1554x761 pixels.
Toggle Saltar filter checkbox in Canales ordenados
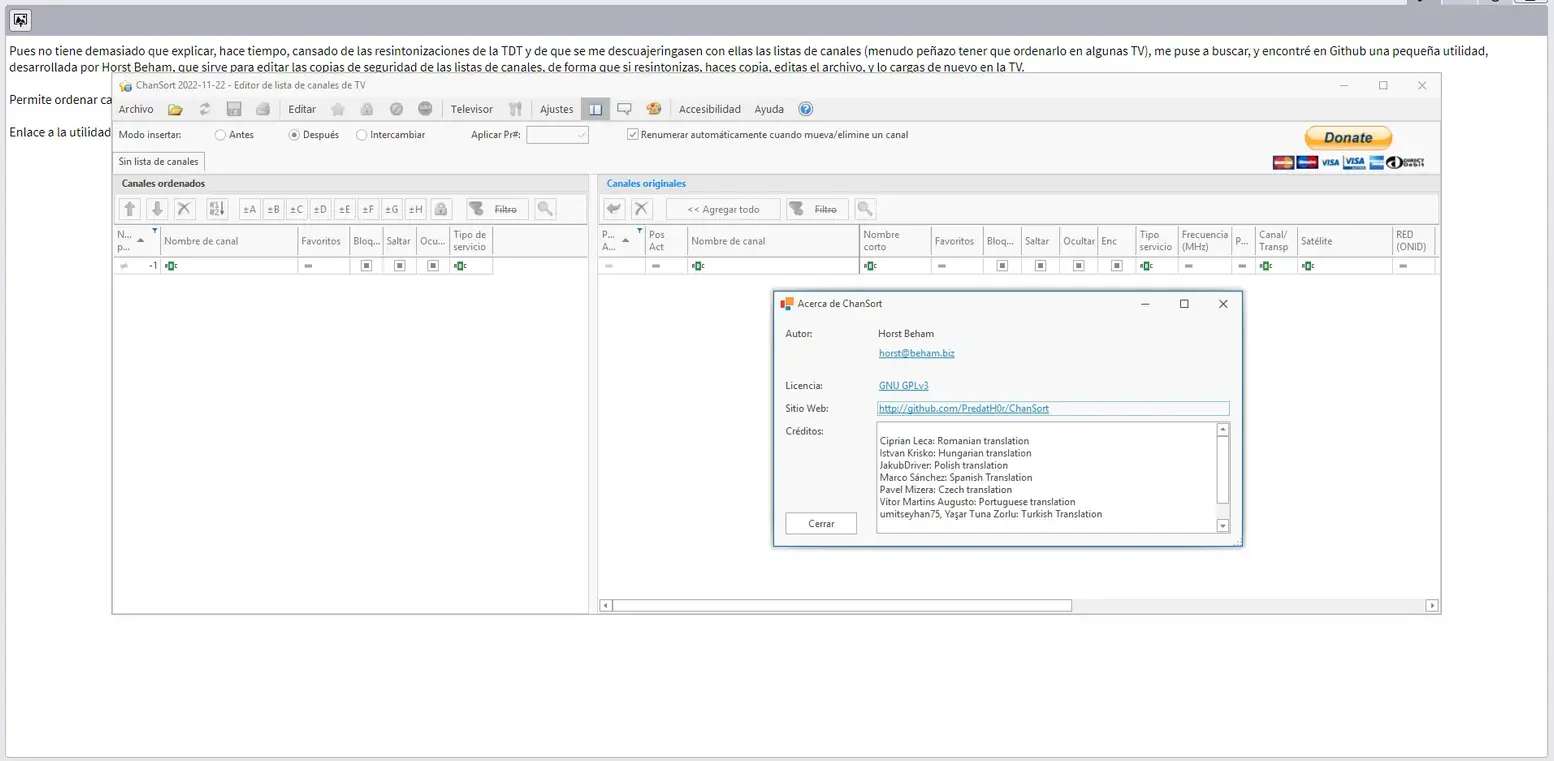click(x=399, y=266)
